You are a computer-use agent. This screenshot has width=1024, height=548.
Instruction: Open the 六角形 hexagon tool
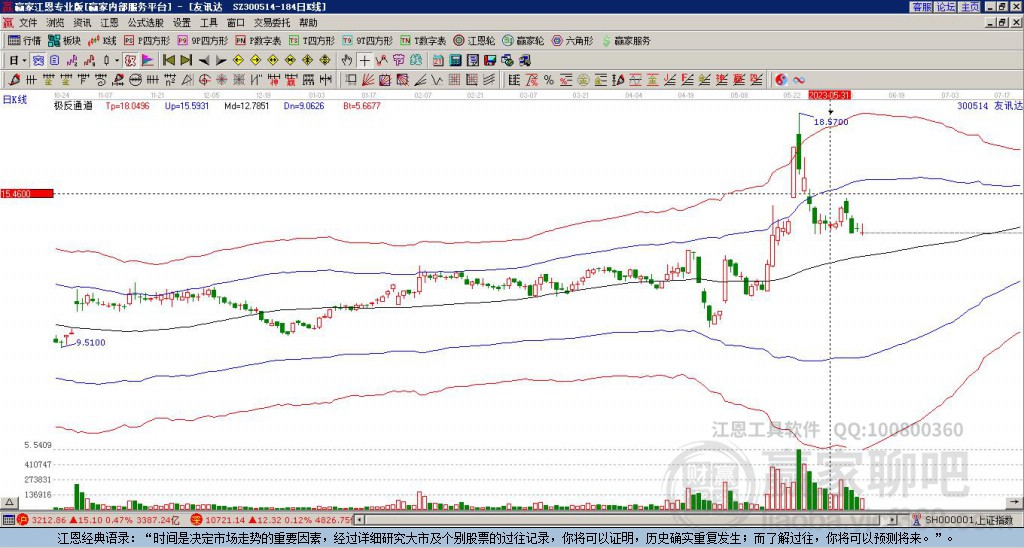tap(573, 40)
